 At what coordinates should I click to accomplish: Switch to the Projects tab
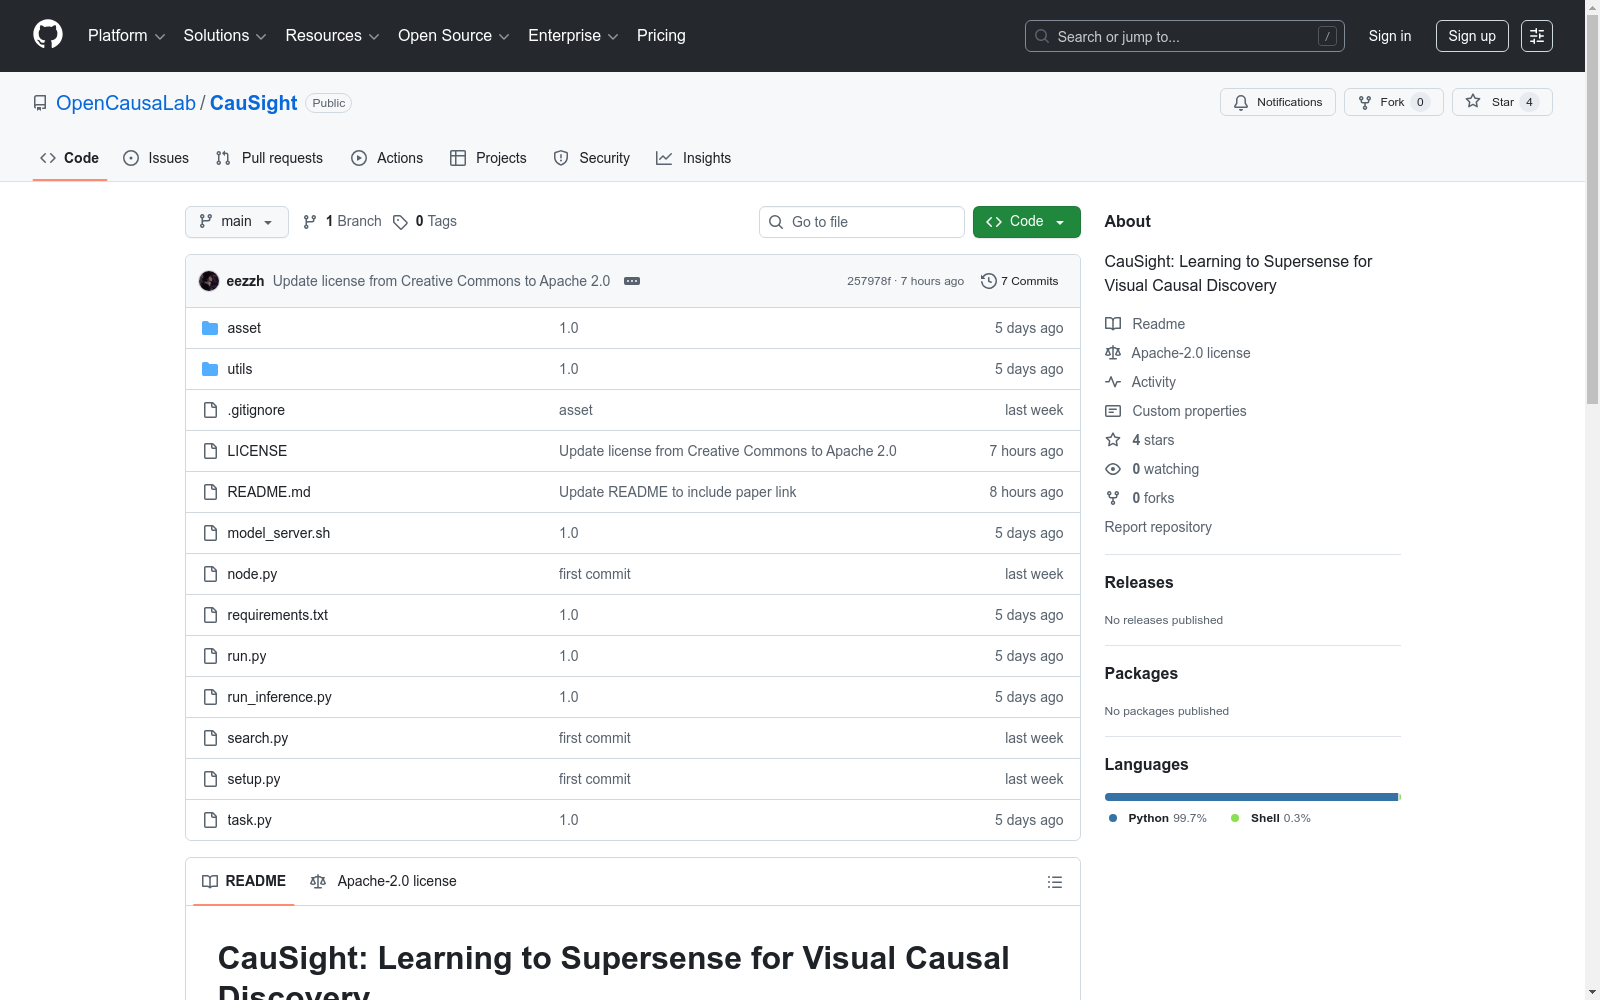(488, 158)
